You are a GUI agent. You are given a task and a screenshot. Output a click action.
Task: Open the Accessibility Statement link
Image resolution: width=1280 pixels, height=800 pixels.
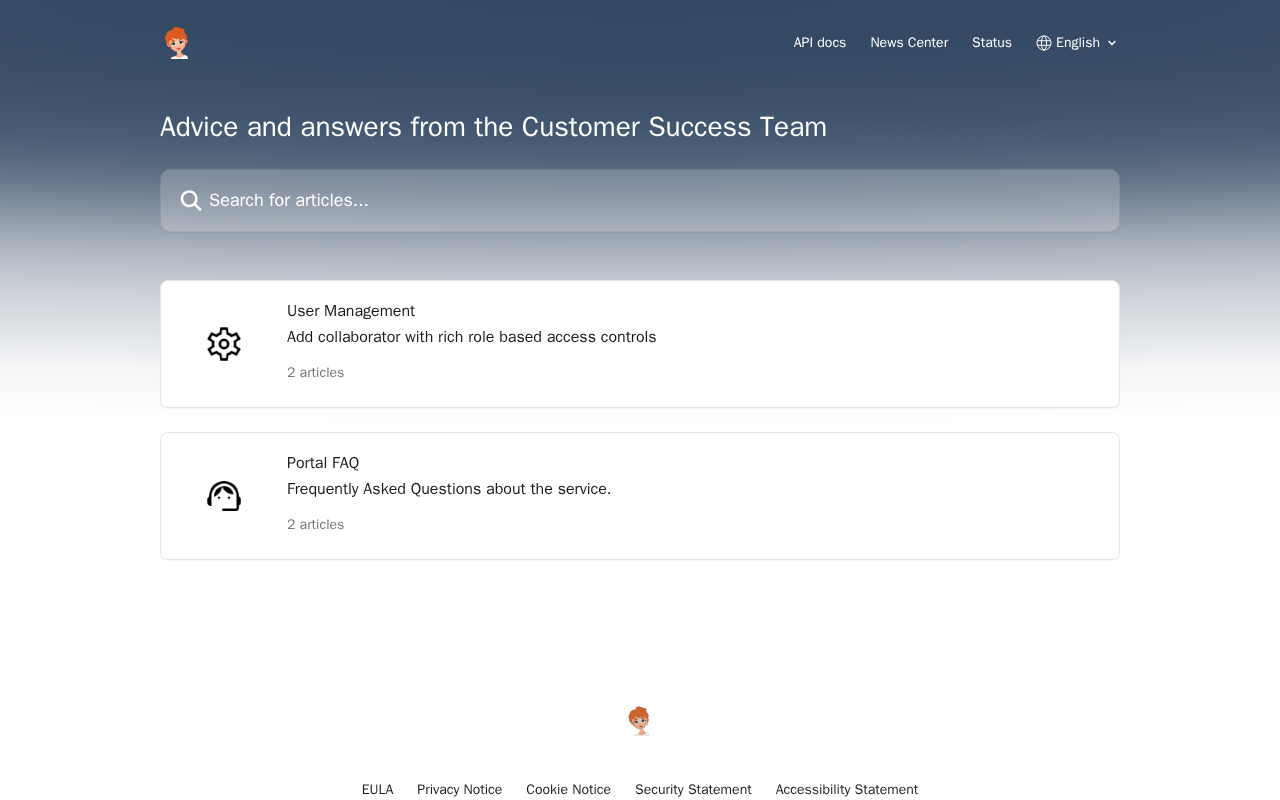coord(847,790)
